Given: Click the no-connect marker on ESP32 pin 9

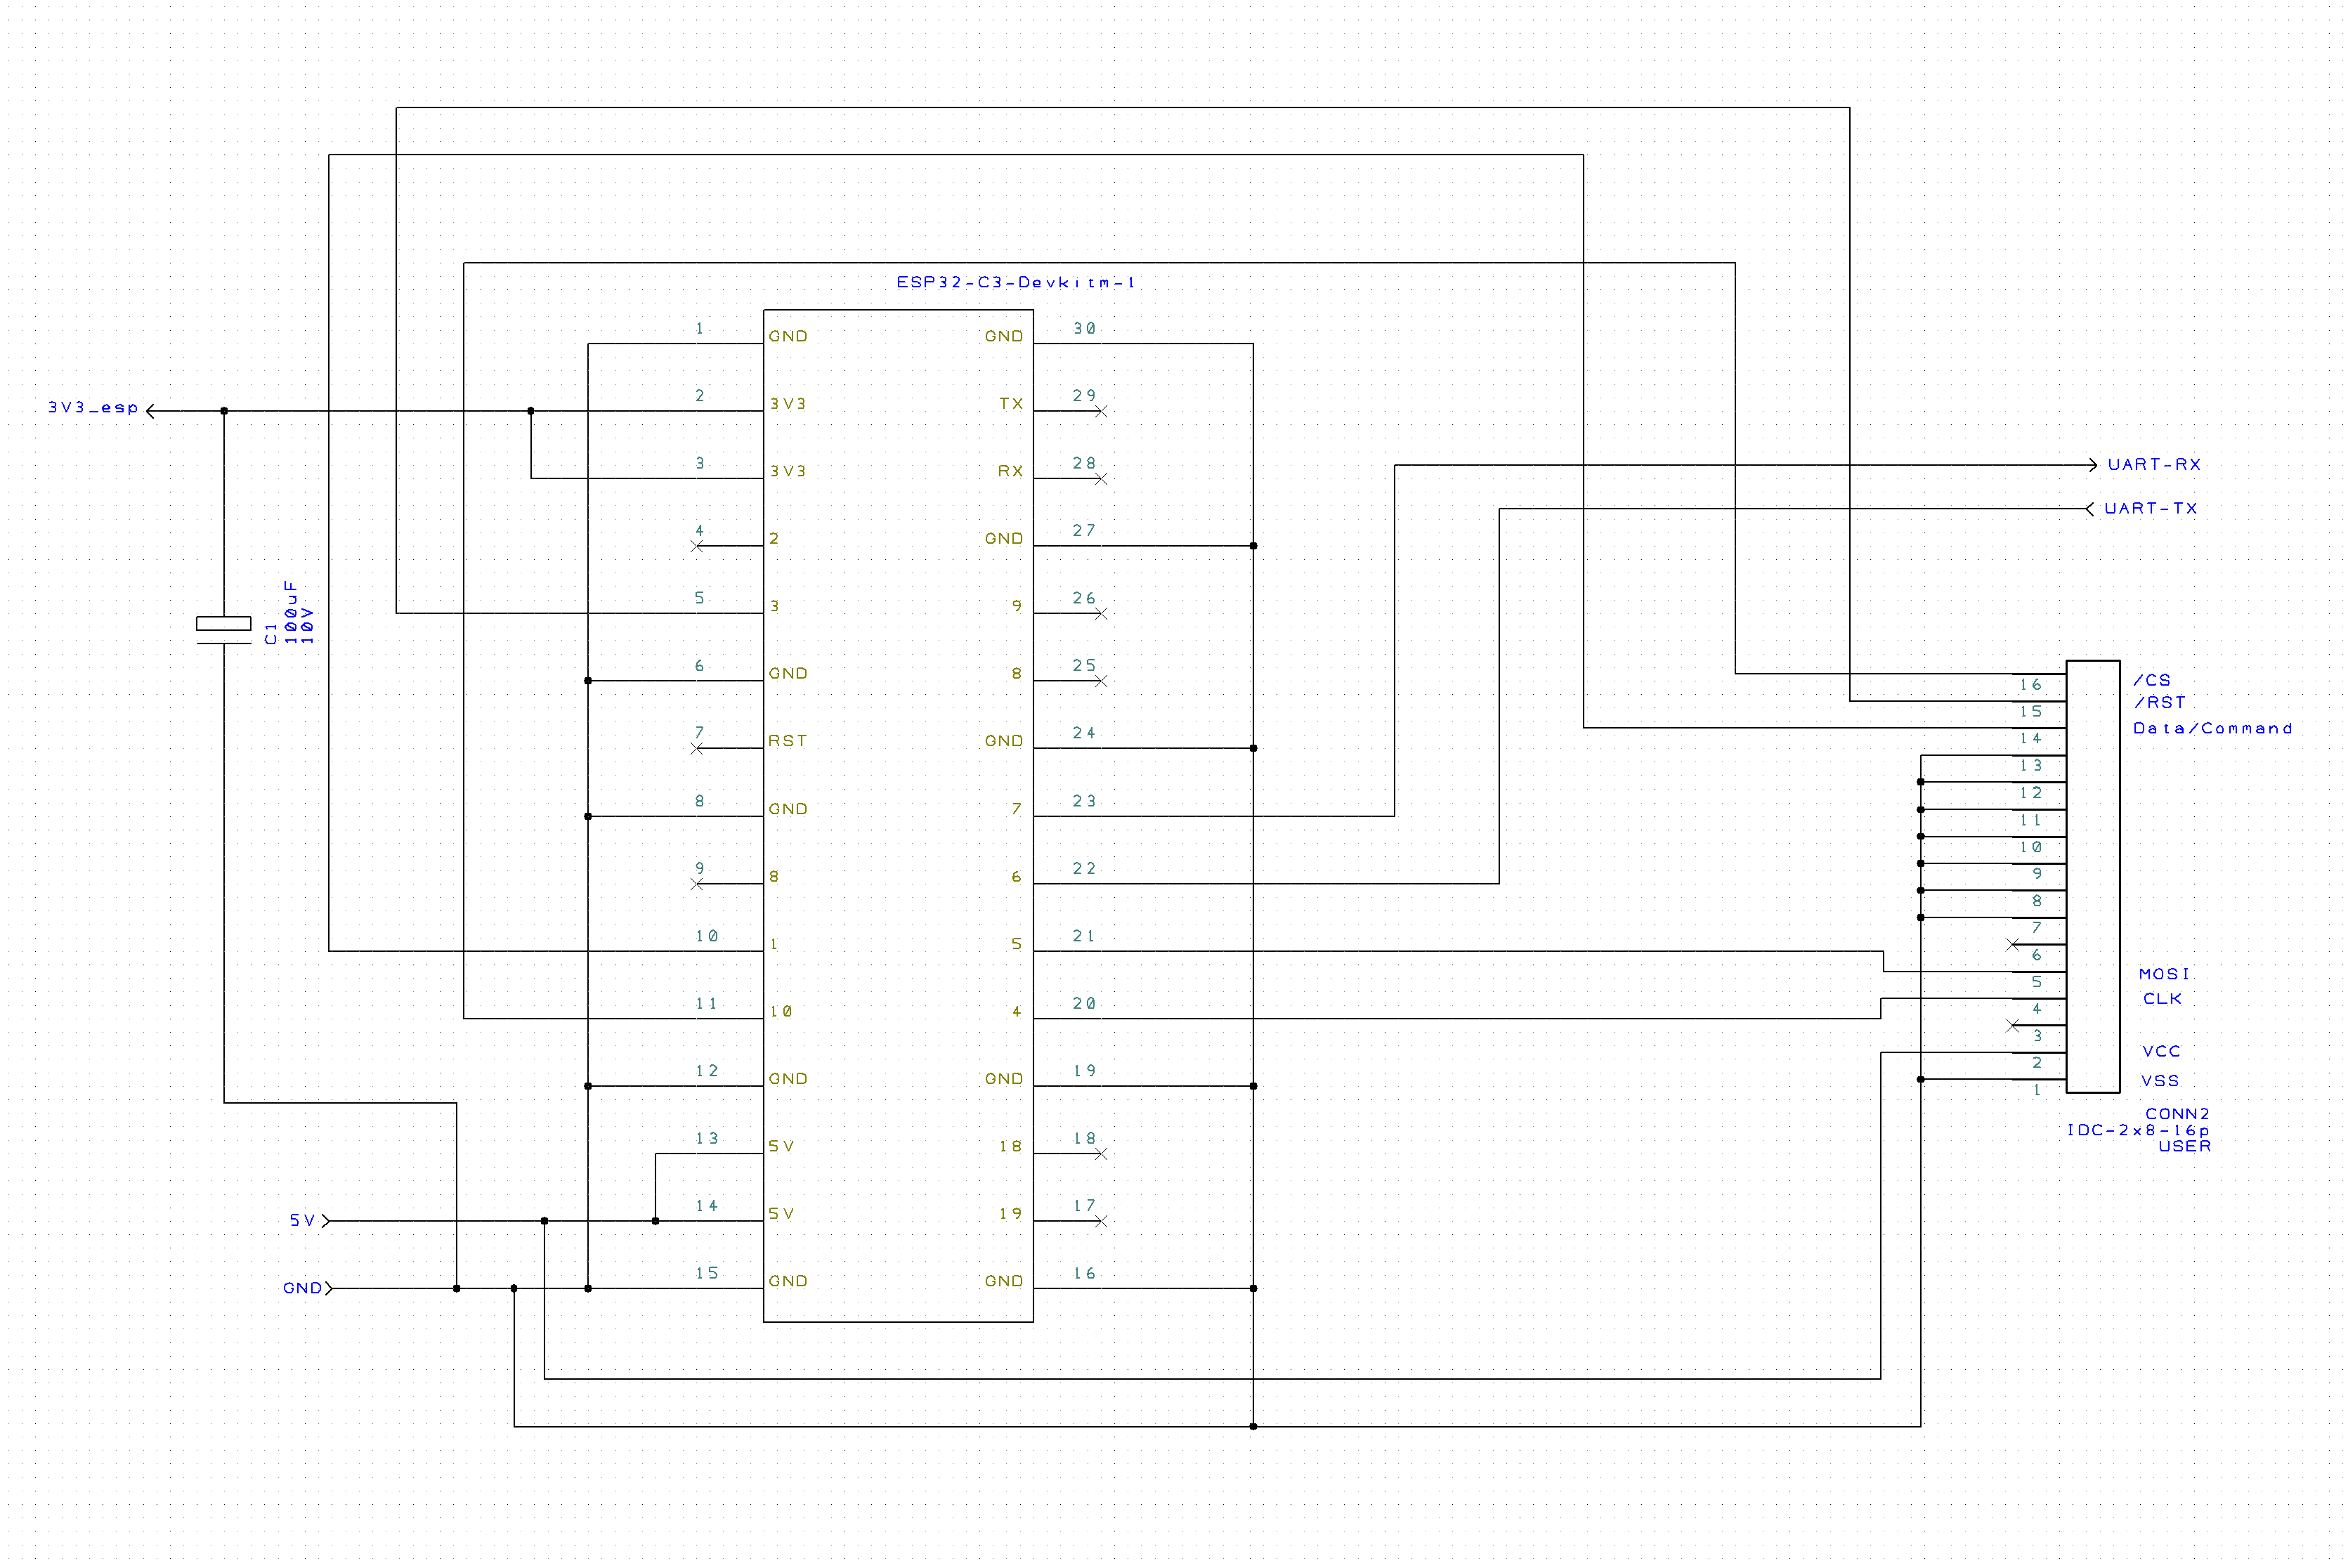Looking at the screenshot, I should coord(697,884).
